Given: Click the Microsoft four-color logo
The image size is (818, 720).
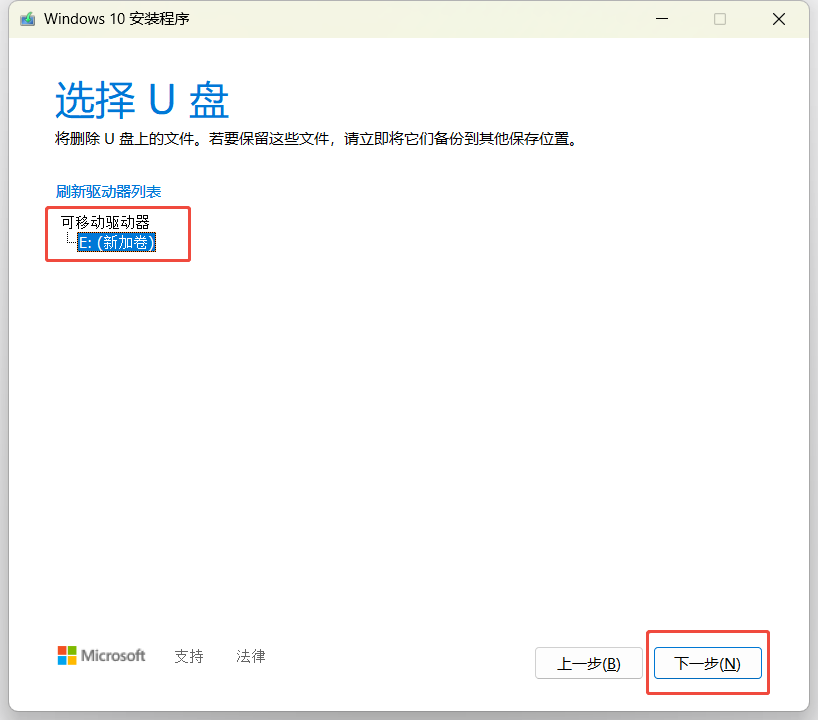Looking at the screenshot, I should (x=67, y=656).
